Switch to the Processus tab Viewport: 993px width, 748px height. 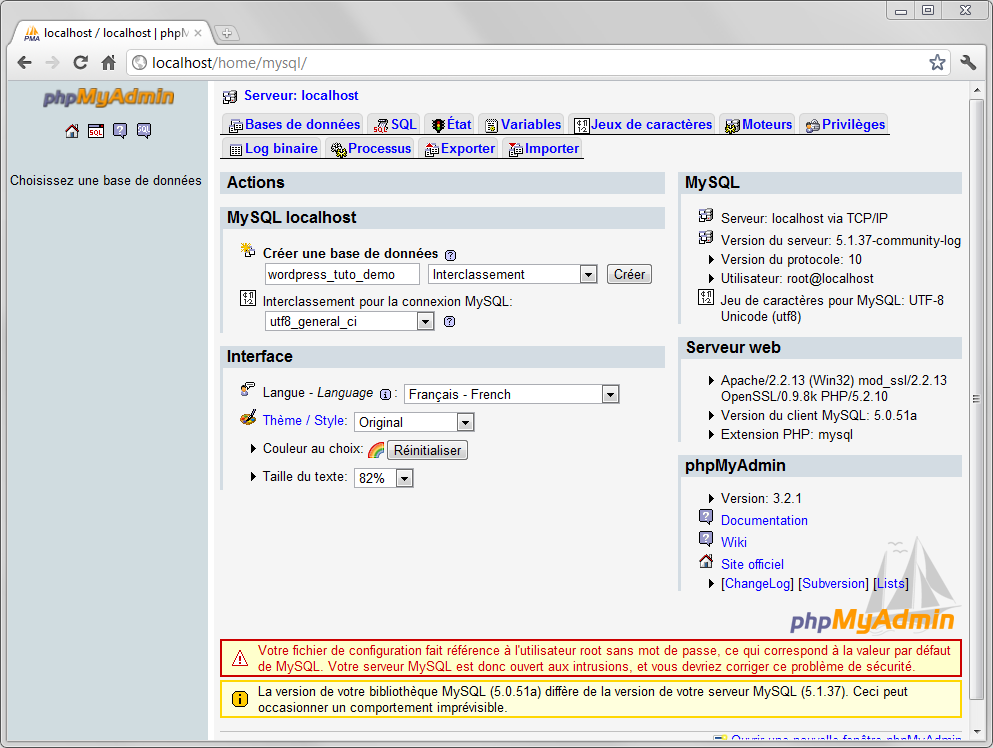370,149
